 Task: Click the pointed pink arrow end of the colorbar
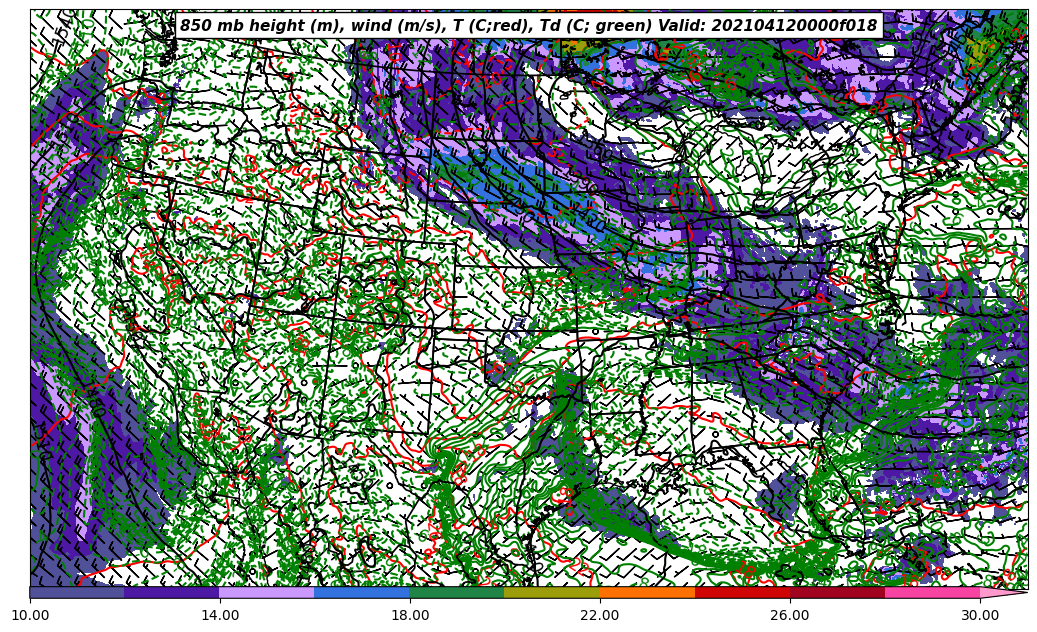1002,592
